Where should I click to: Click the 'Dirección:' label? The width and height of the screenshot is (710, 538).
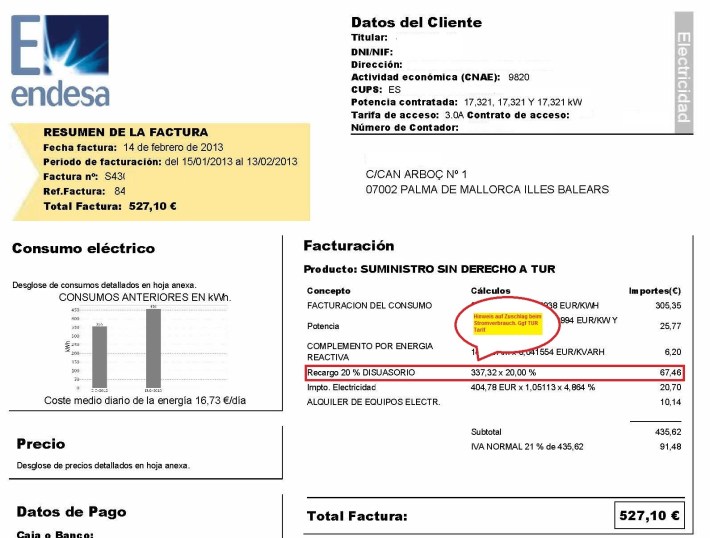pos(377,65)
